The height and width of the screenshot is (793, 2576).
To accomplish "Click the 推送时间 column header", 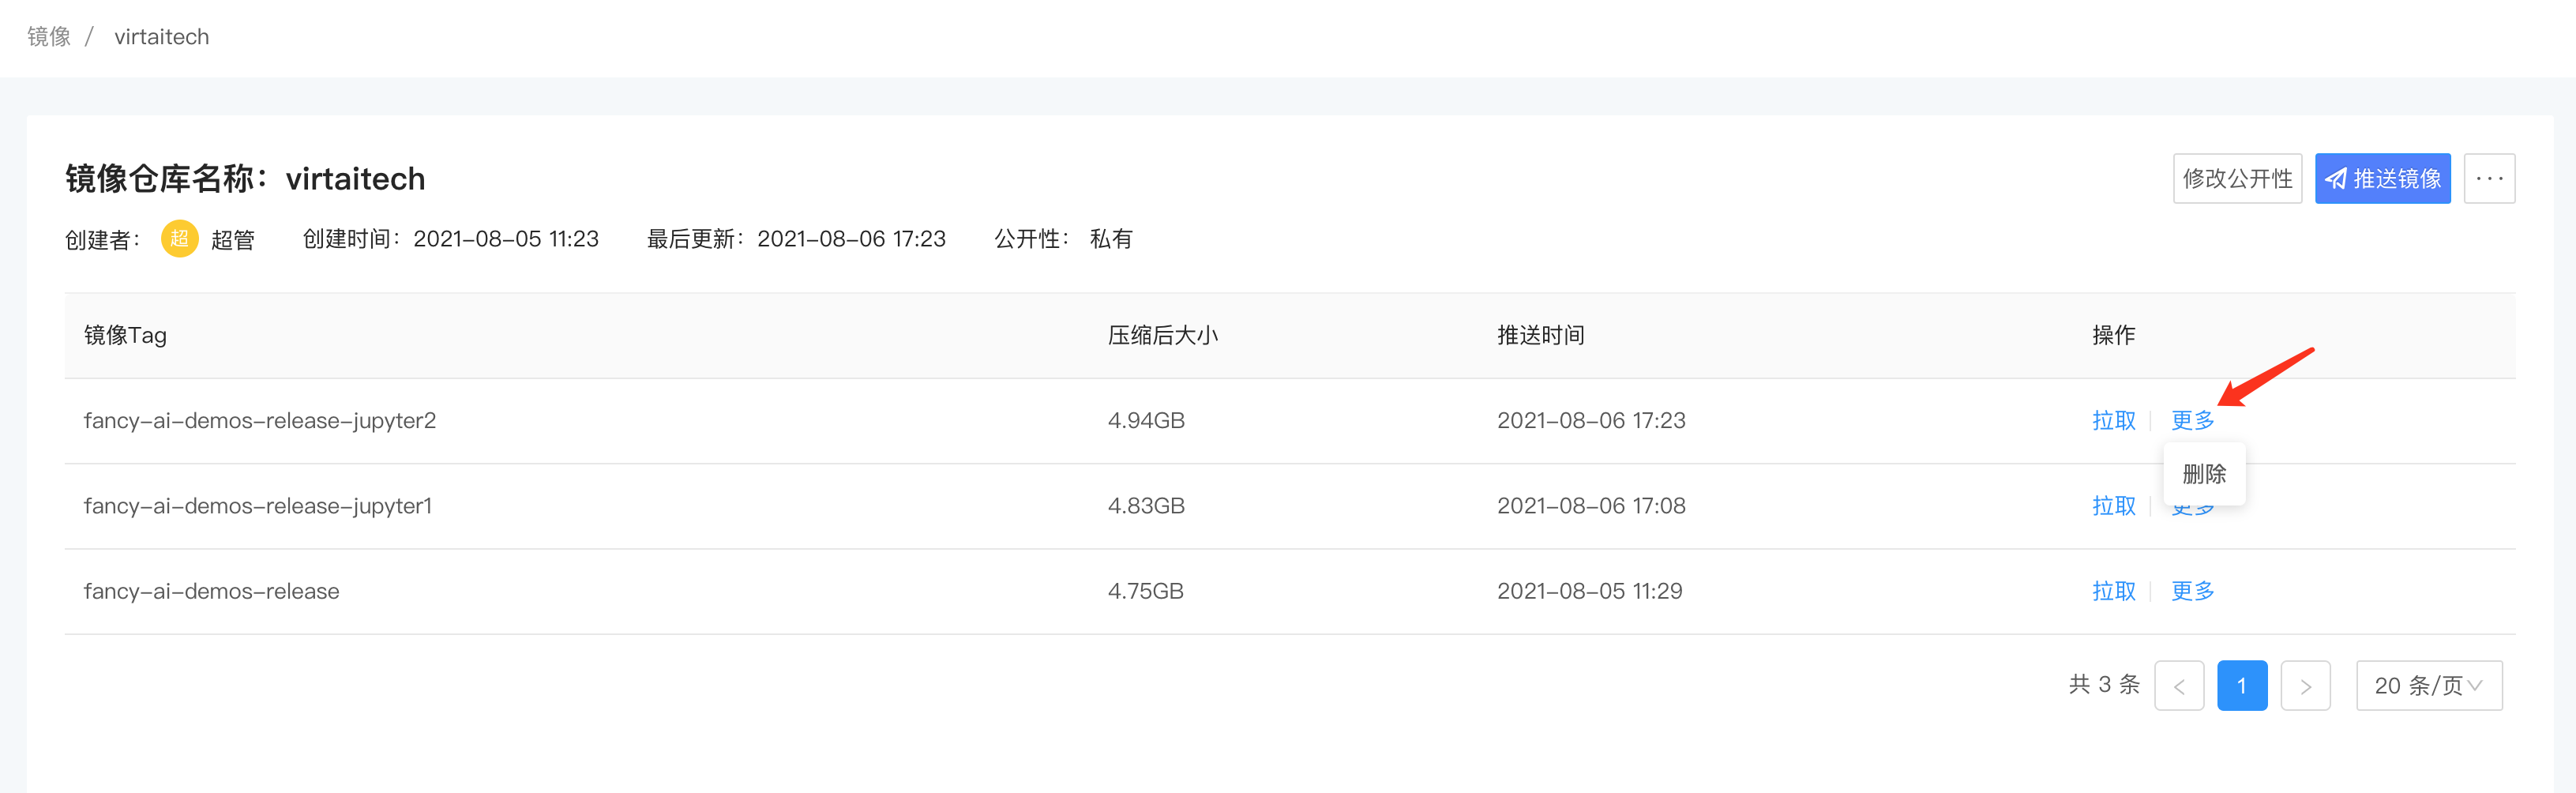I will 1540,335.
